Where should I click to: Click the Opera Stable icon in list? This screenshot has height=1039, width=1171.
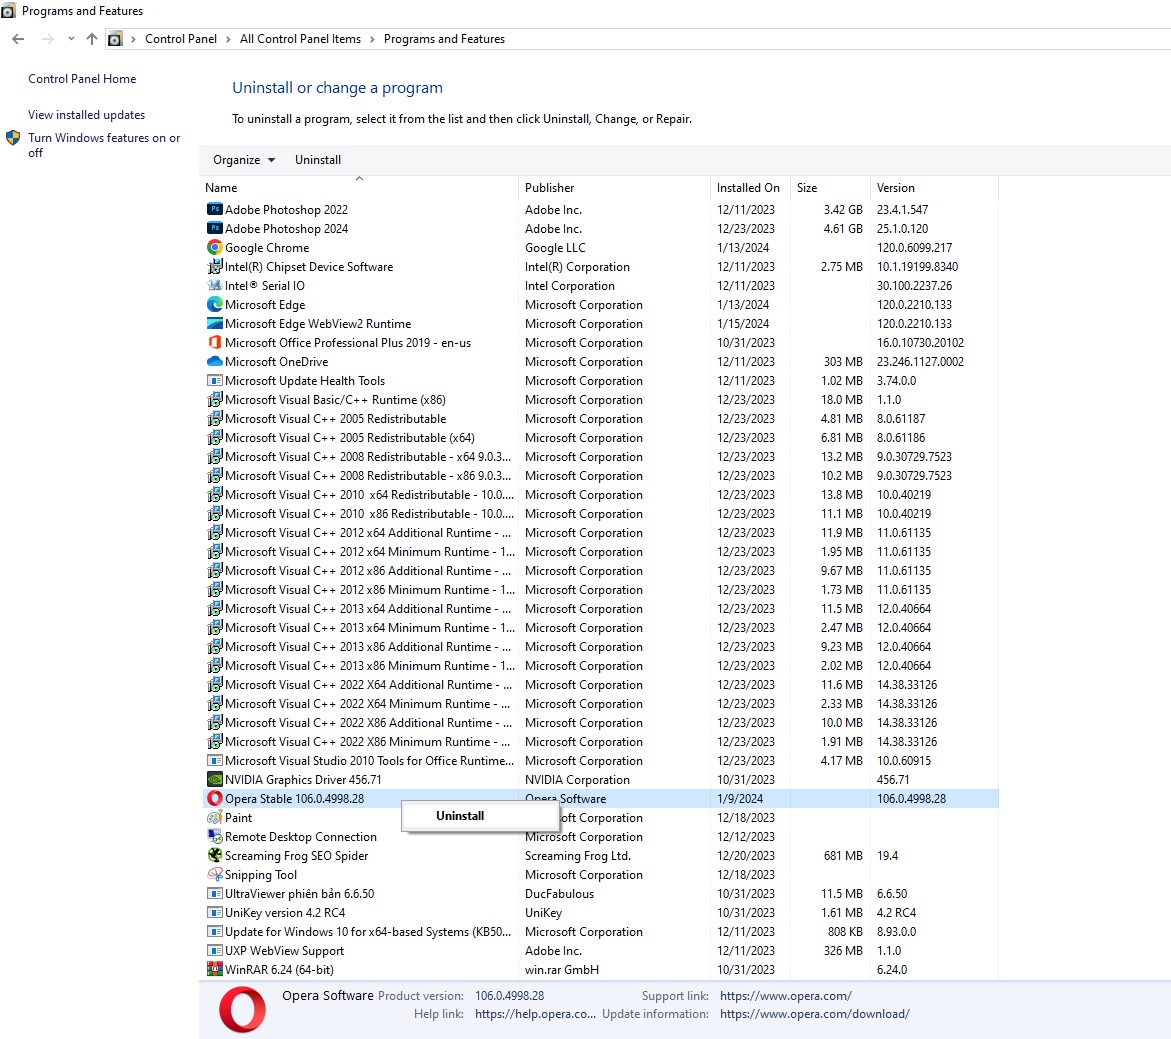click(x=214, y=798)
